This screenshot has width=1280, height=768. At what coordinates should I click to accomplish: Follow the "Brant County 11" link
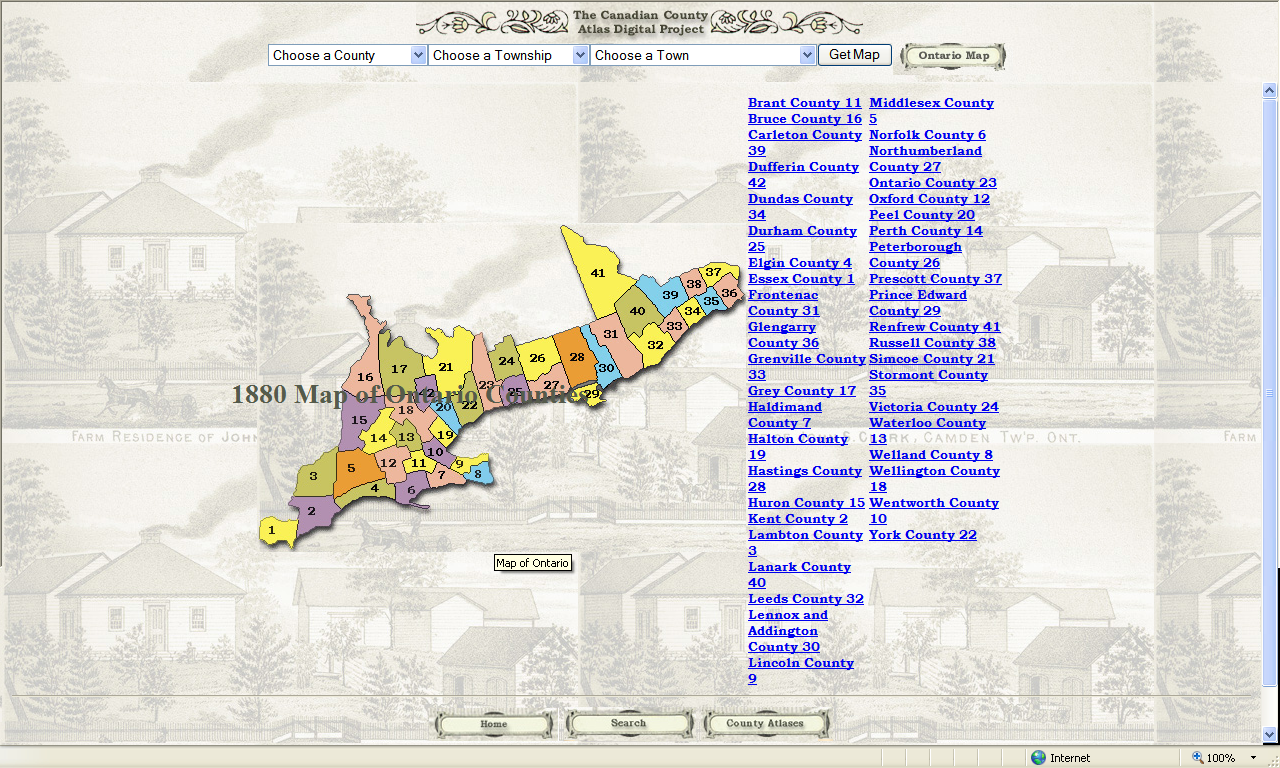(804, 102)
